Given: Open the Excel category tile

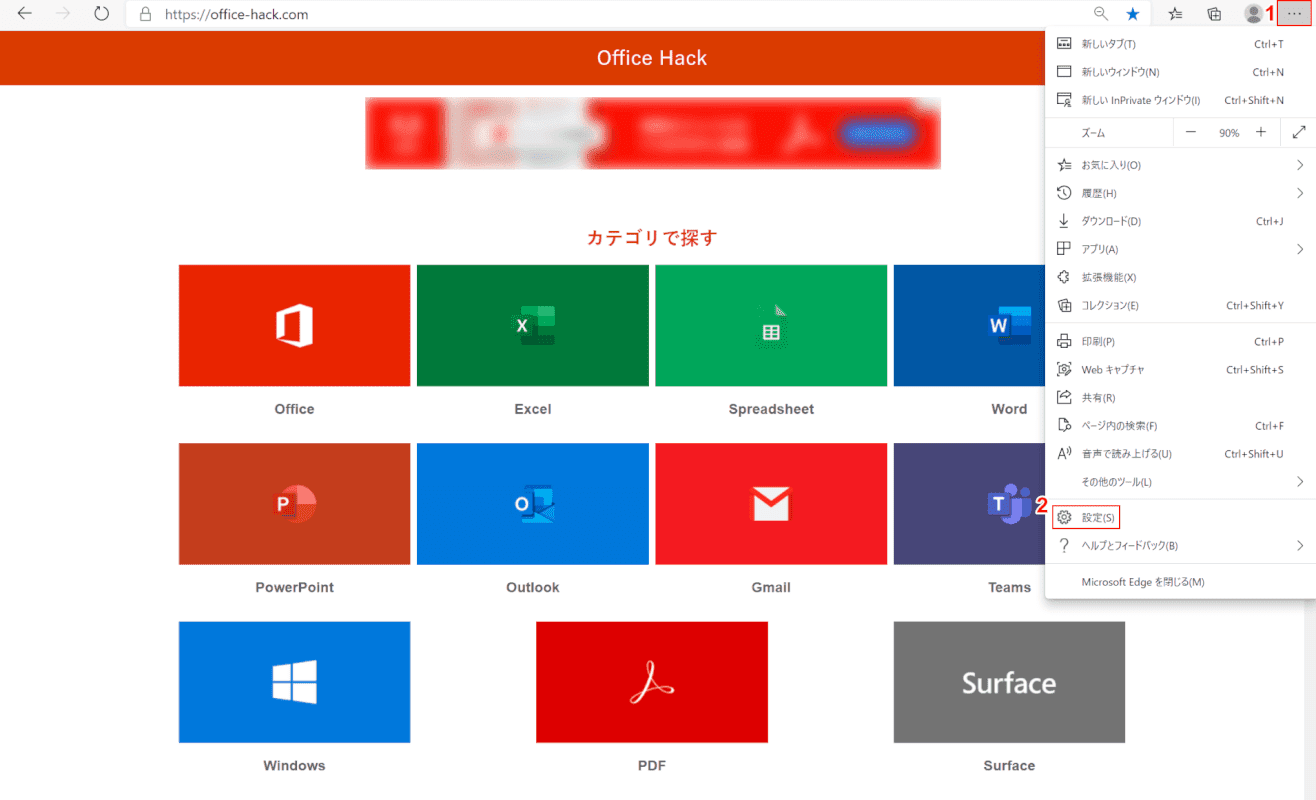Looking at the screenshot, I should pos(532,325).
